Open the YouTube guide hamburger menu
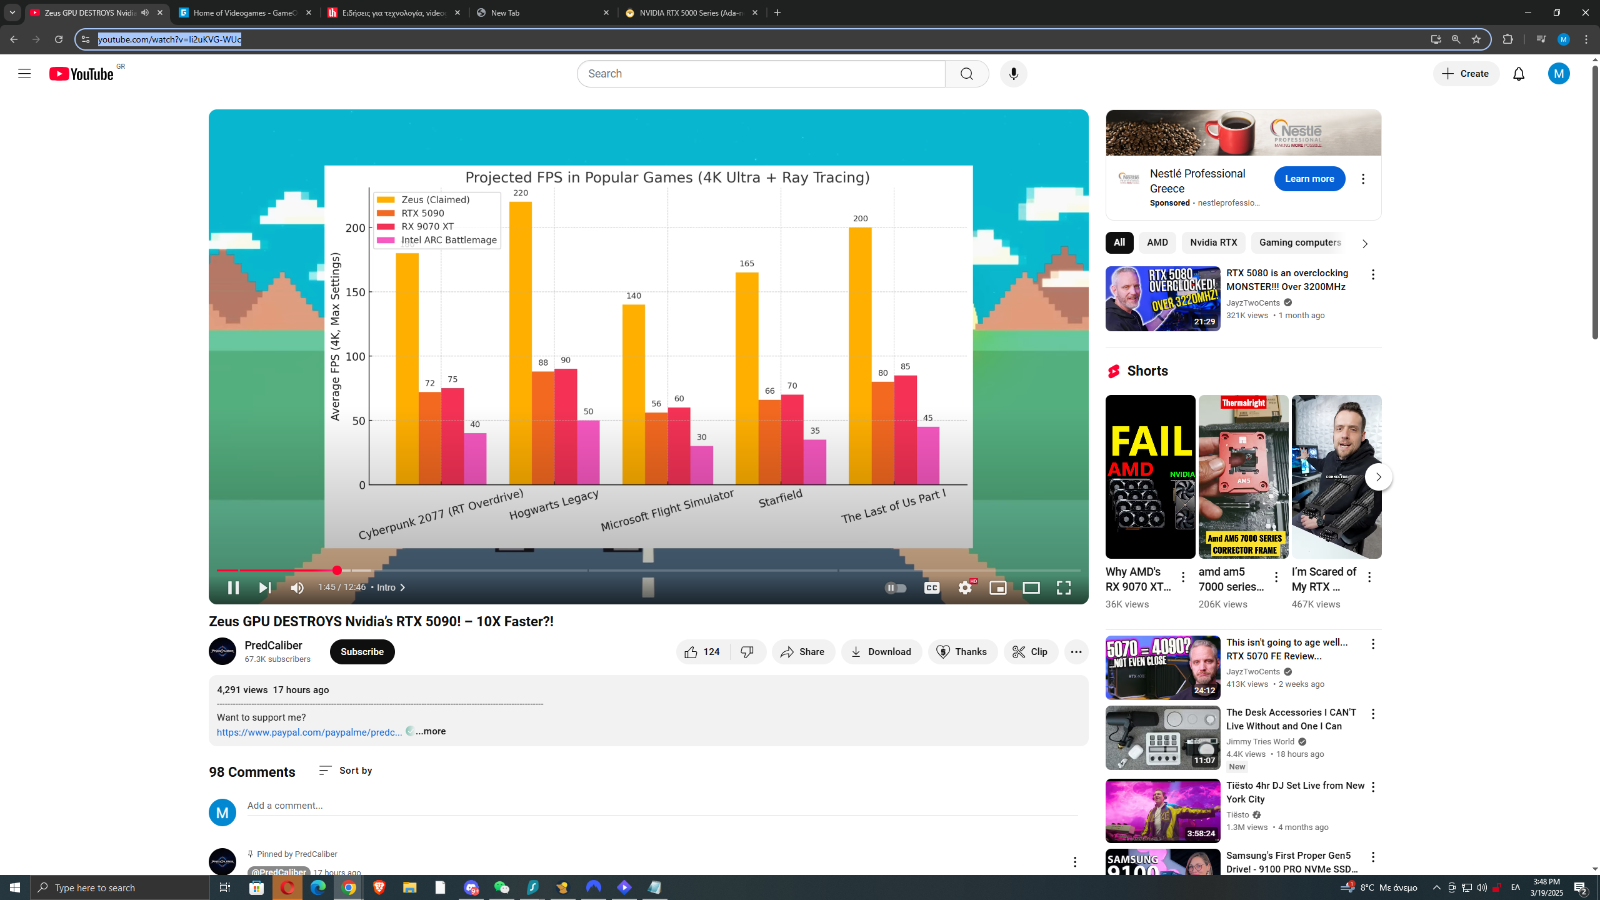The height and width of the screenshot is (900, 1600). click(x=24, y=74)
